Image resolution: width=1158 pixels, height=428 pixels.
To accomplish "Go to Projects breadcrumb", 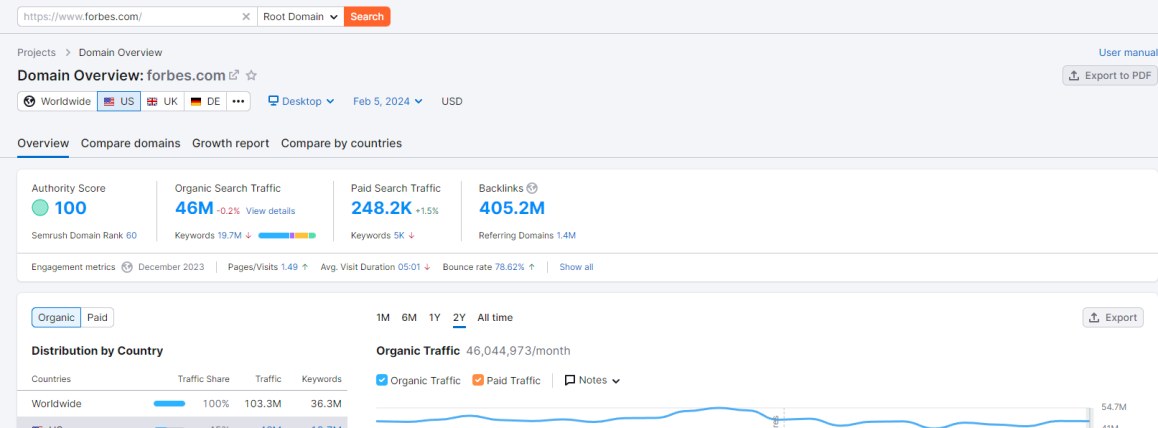I will [x=36, y=52].
